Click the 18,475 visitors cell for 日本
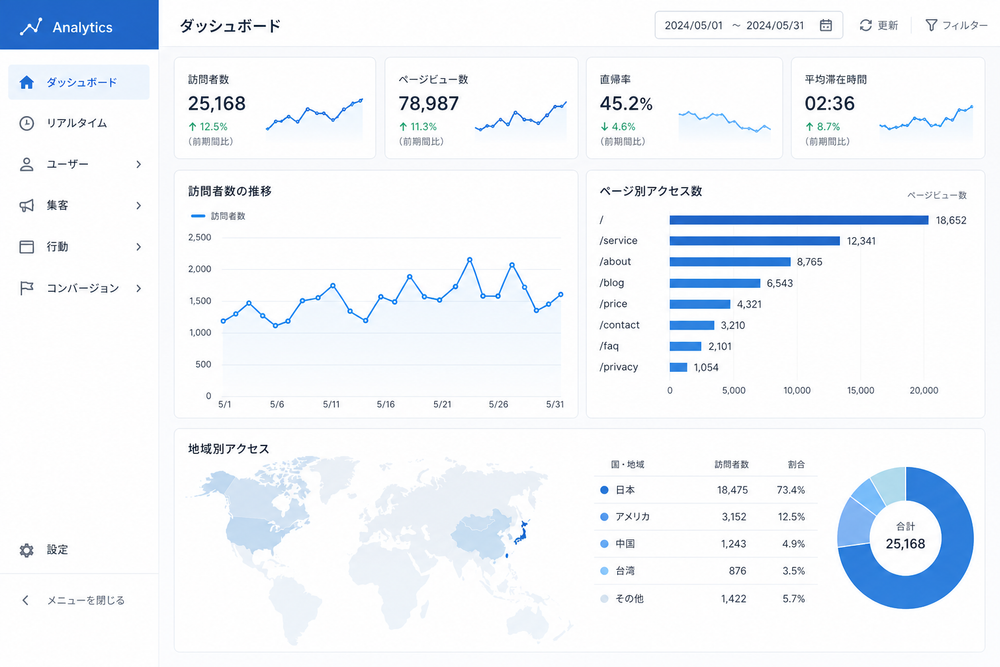Image resolution: width=1000 pixels, height=667 pixels. [x=732, y=490]
